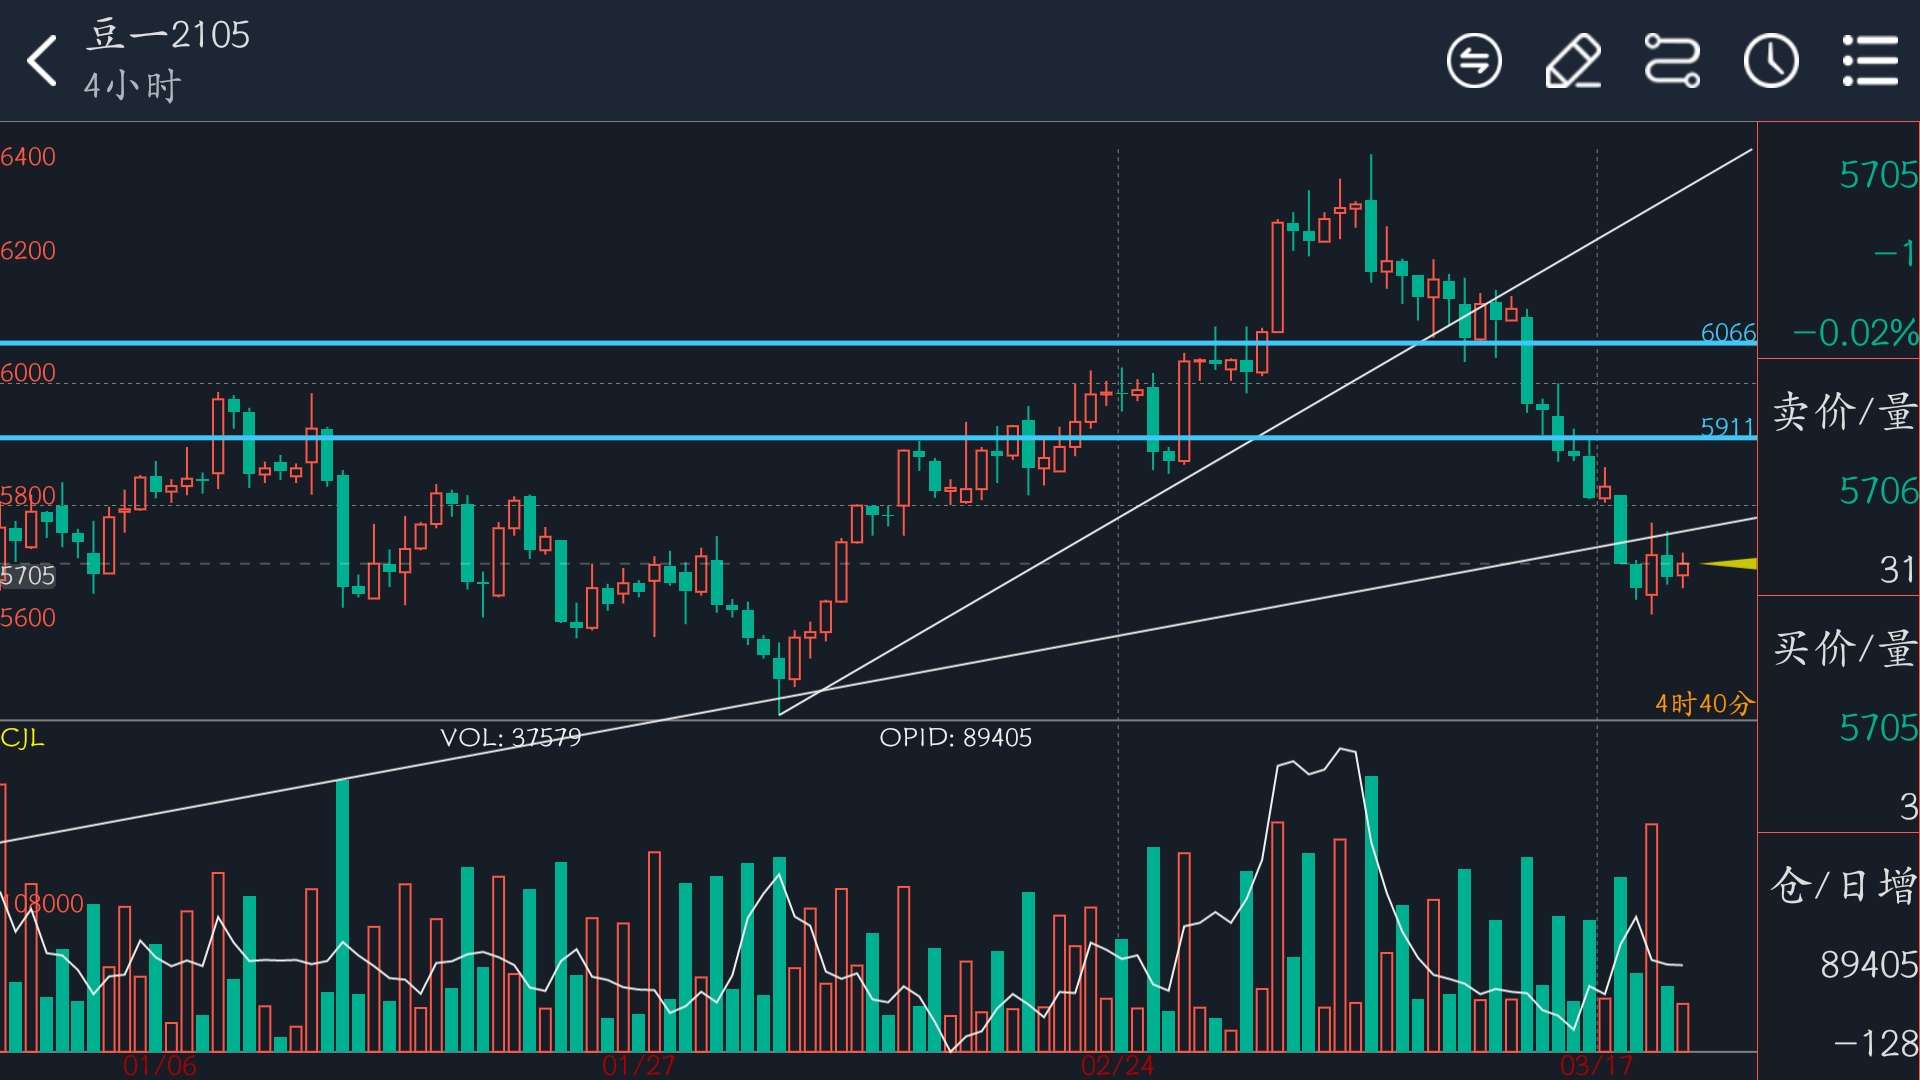Viewport: 1920px width, 1080px height.
Task: Select the drawing pencil tool icon
Action: pos(1573,61)
